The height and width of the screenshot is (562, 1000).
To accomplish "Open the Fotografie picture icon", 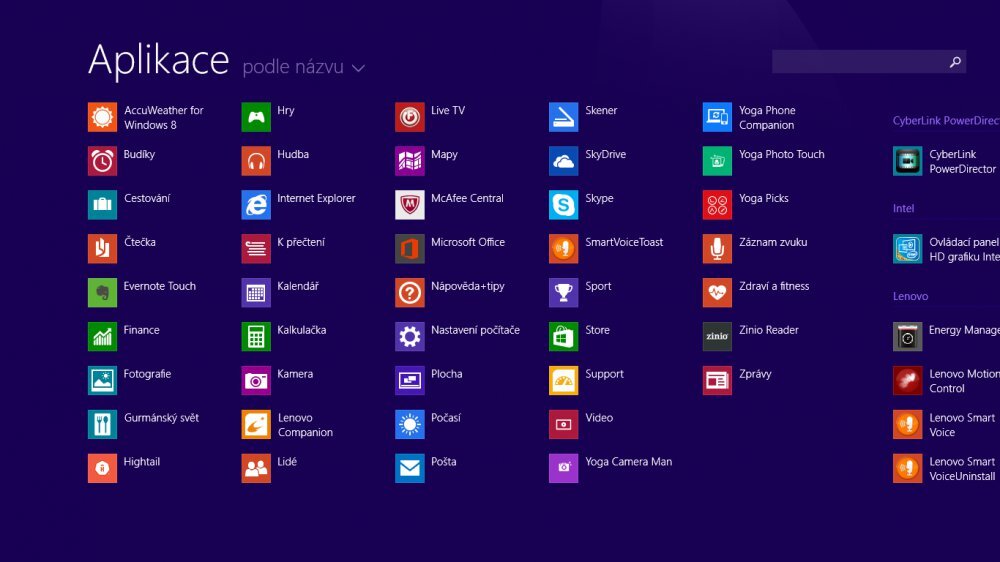I will (102, 381).
